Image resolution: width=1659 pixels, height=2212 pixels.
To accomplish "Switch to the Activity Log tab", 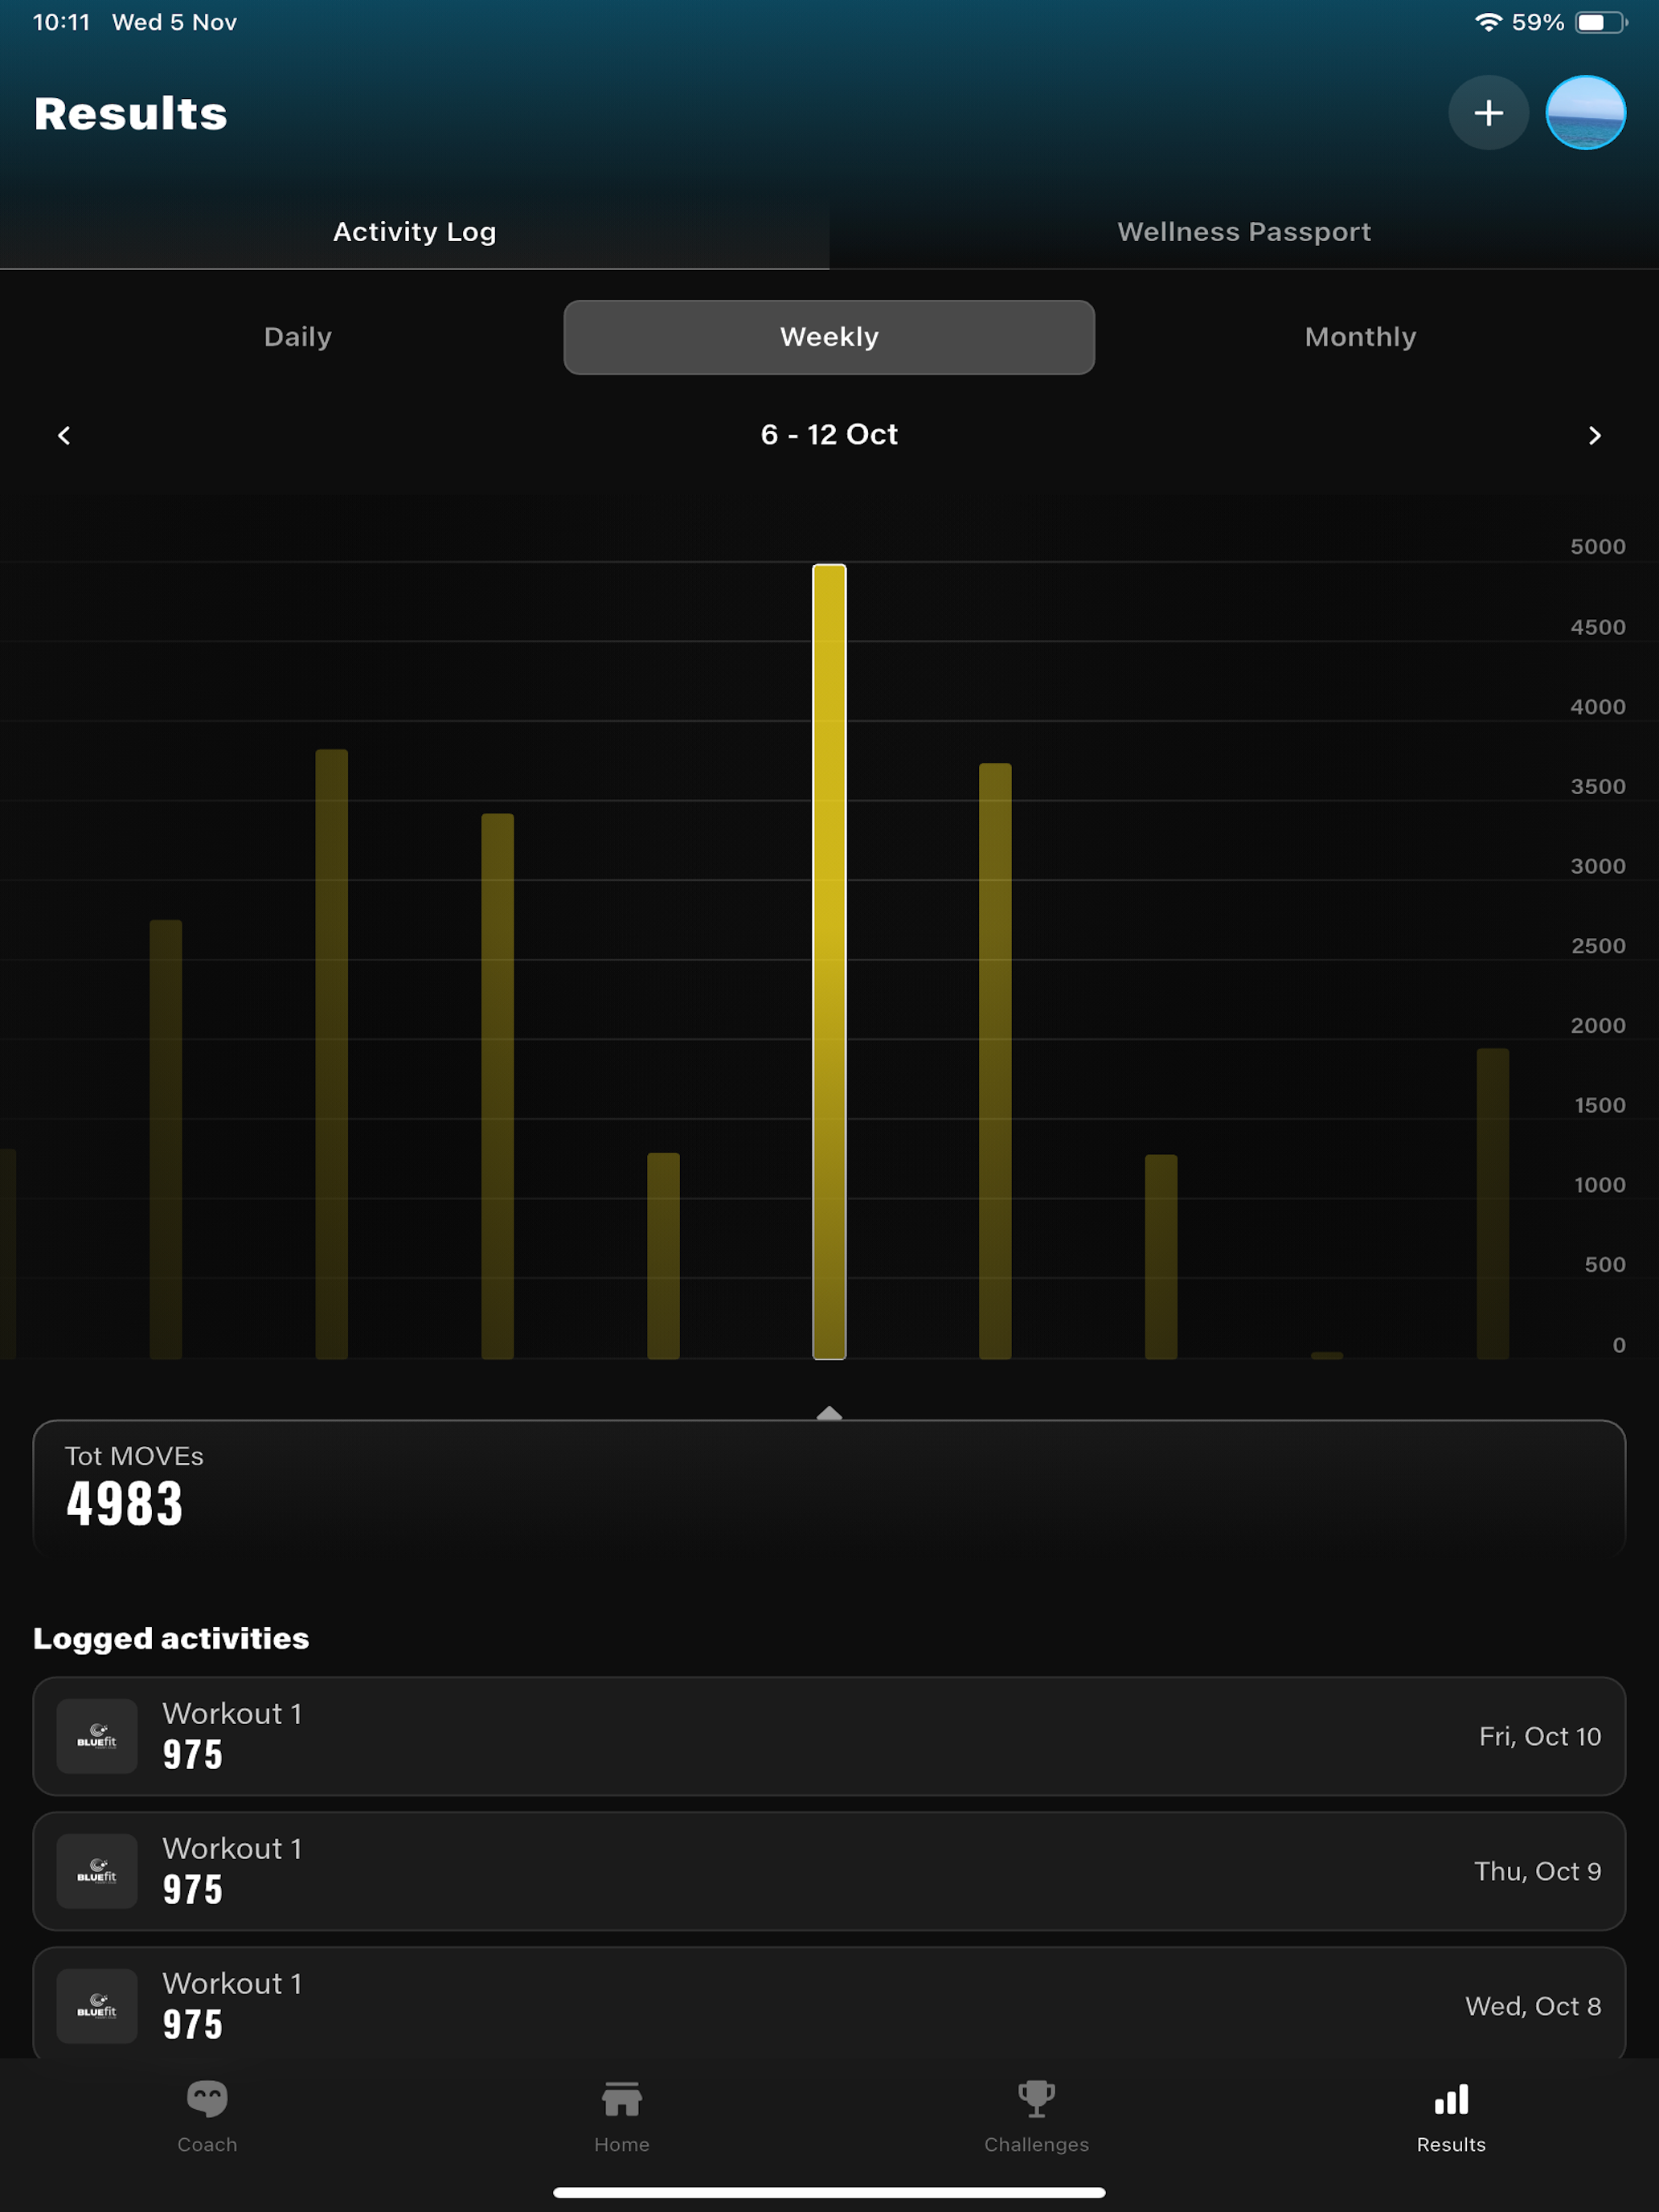I will (414, 232).
